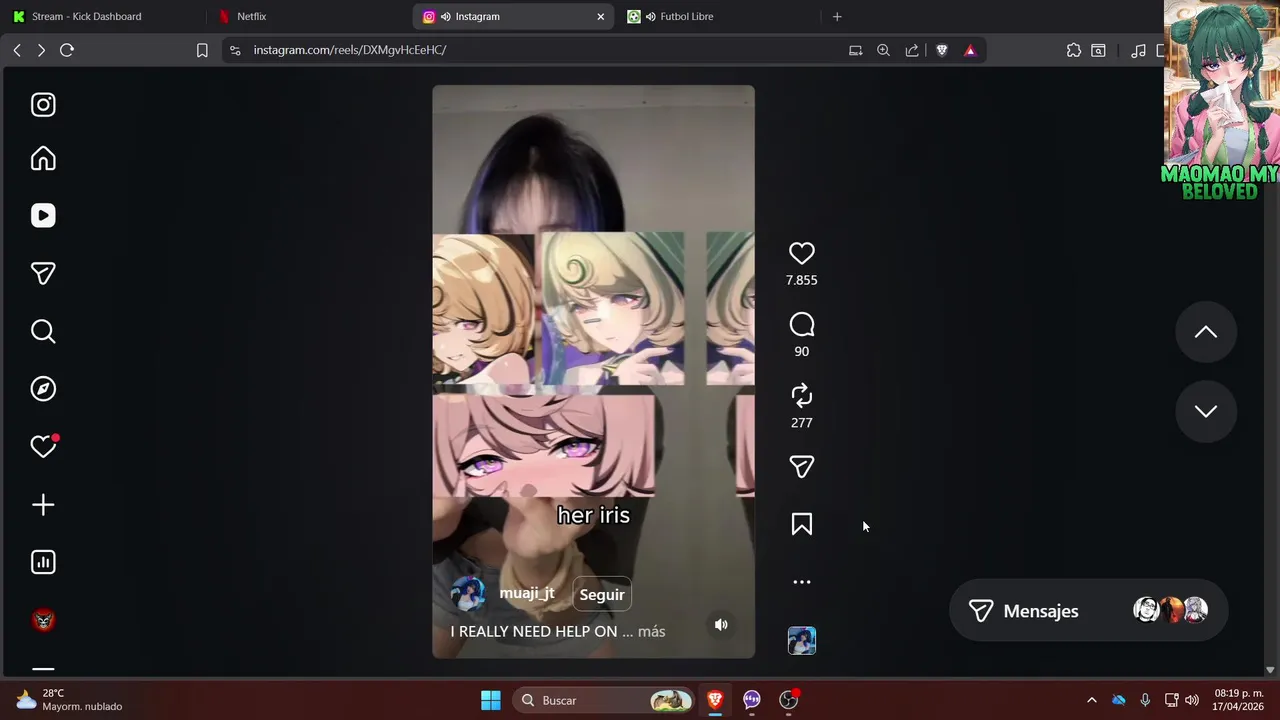
Task: Go forward in browser history
Action: (41, 50)
